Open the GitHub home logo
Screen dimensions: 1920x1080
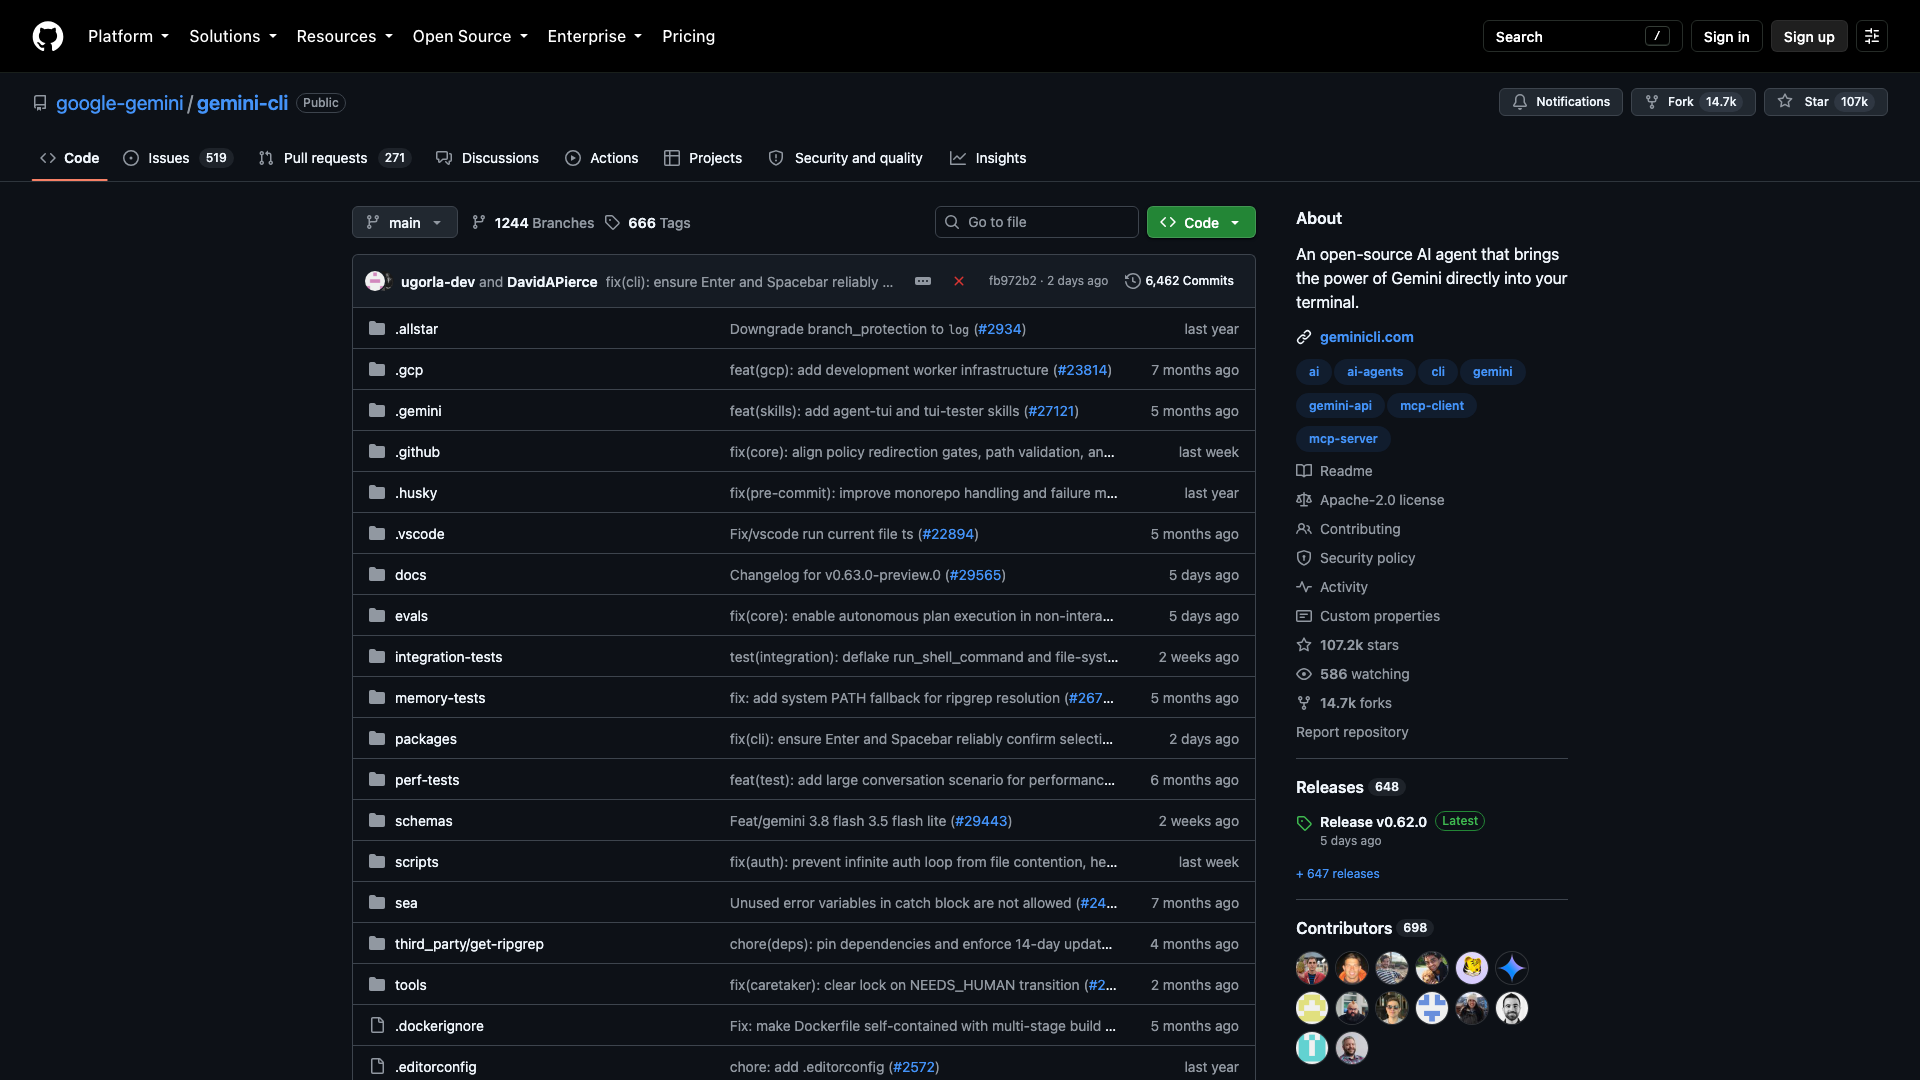click(48, 36)
